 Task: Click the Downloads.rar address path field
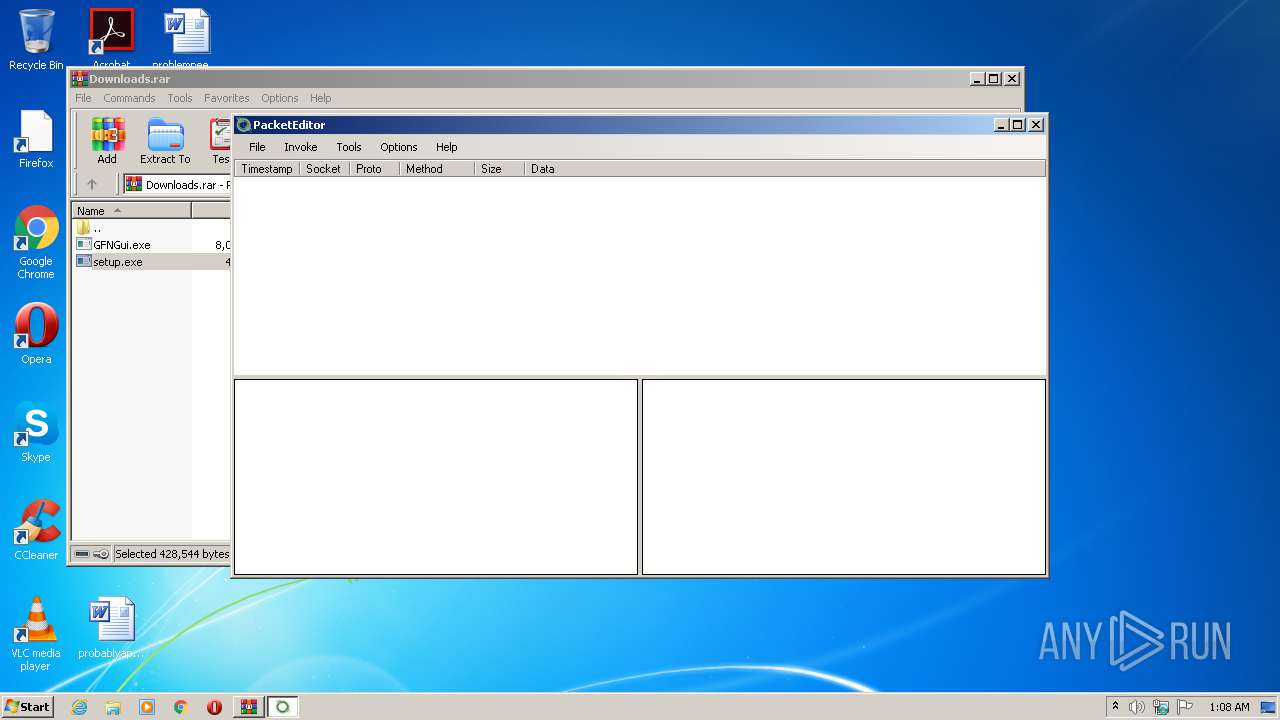(x=177, y=185)
